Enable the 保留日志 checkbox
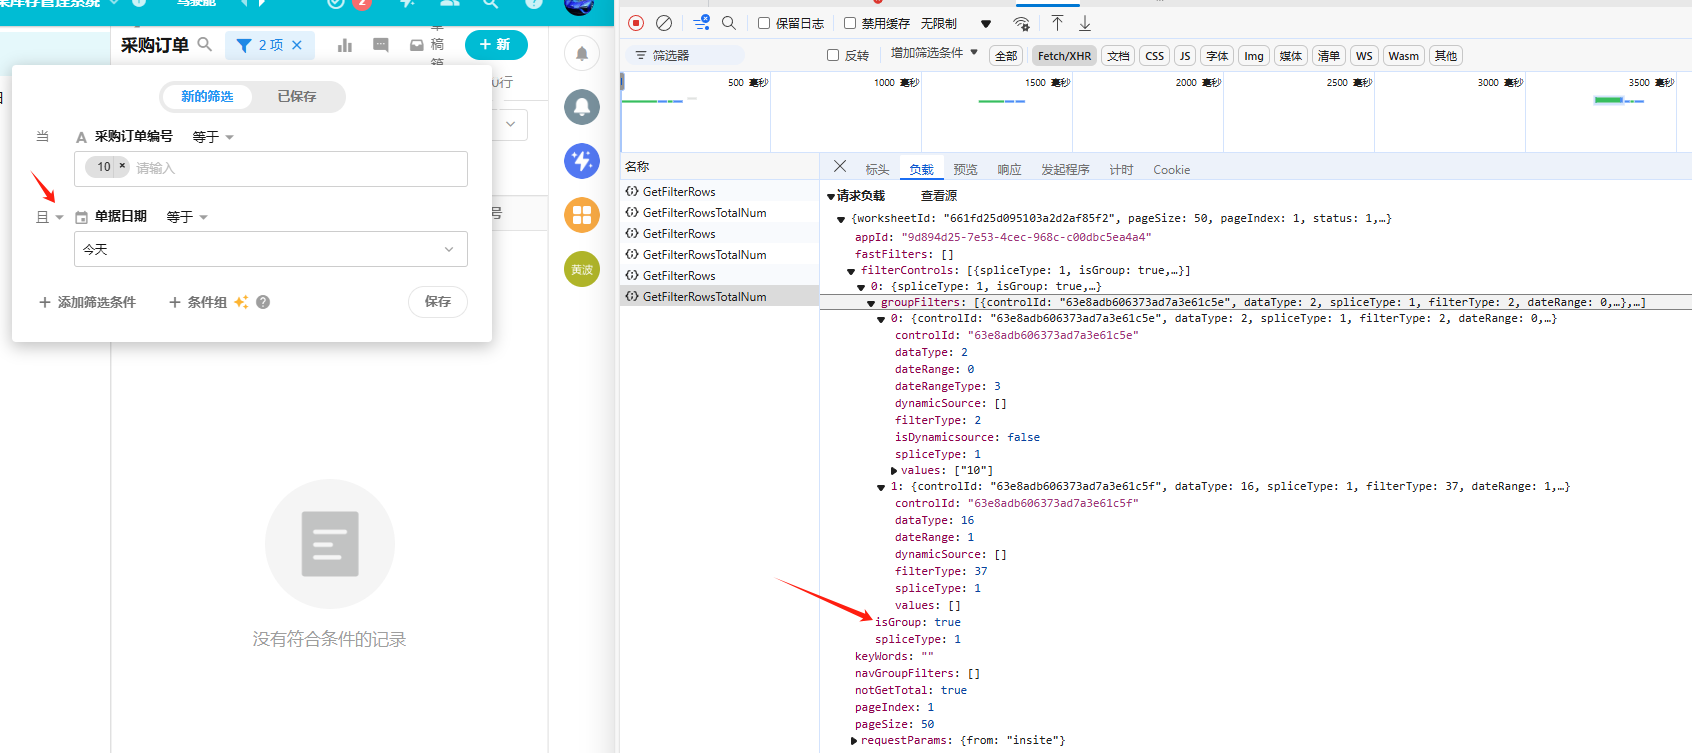 click(764, 23)
